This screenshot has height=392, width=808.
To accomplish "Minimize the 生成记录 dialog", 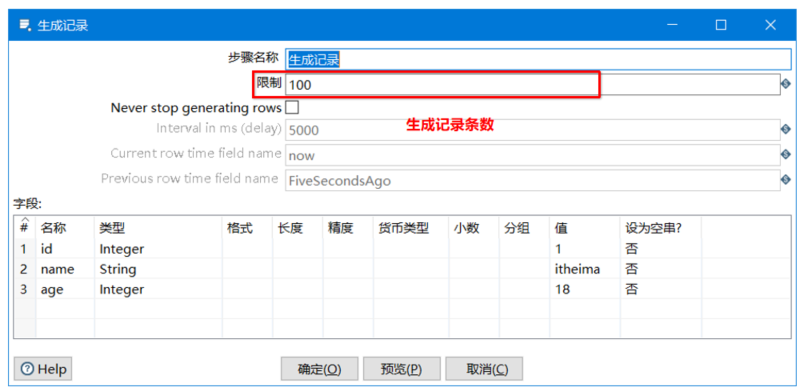I will pyautogui.click(x=671, y=25).
